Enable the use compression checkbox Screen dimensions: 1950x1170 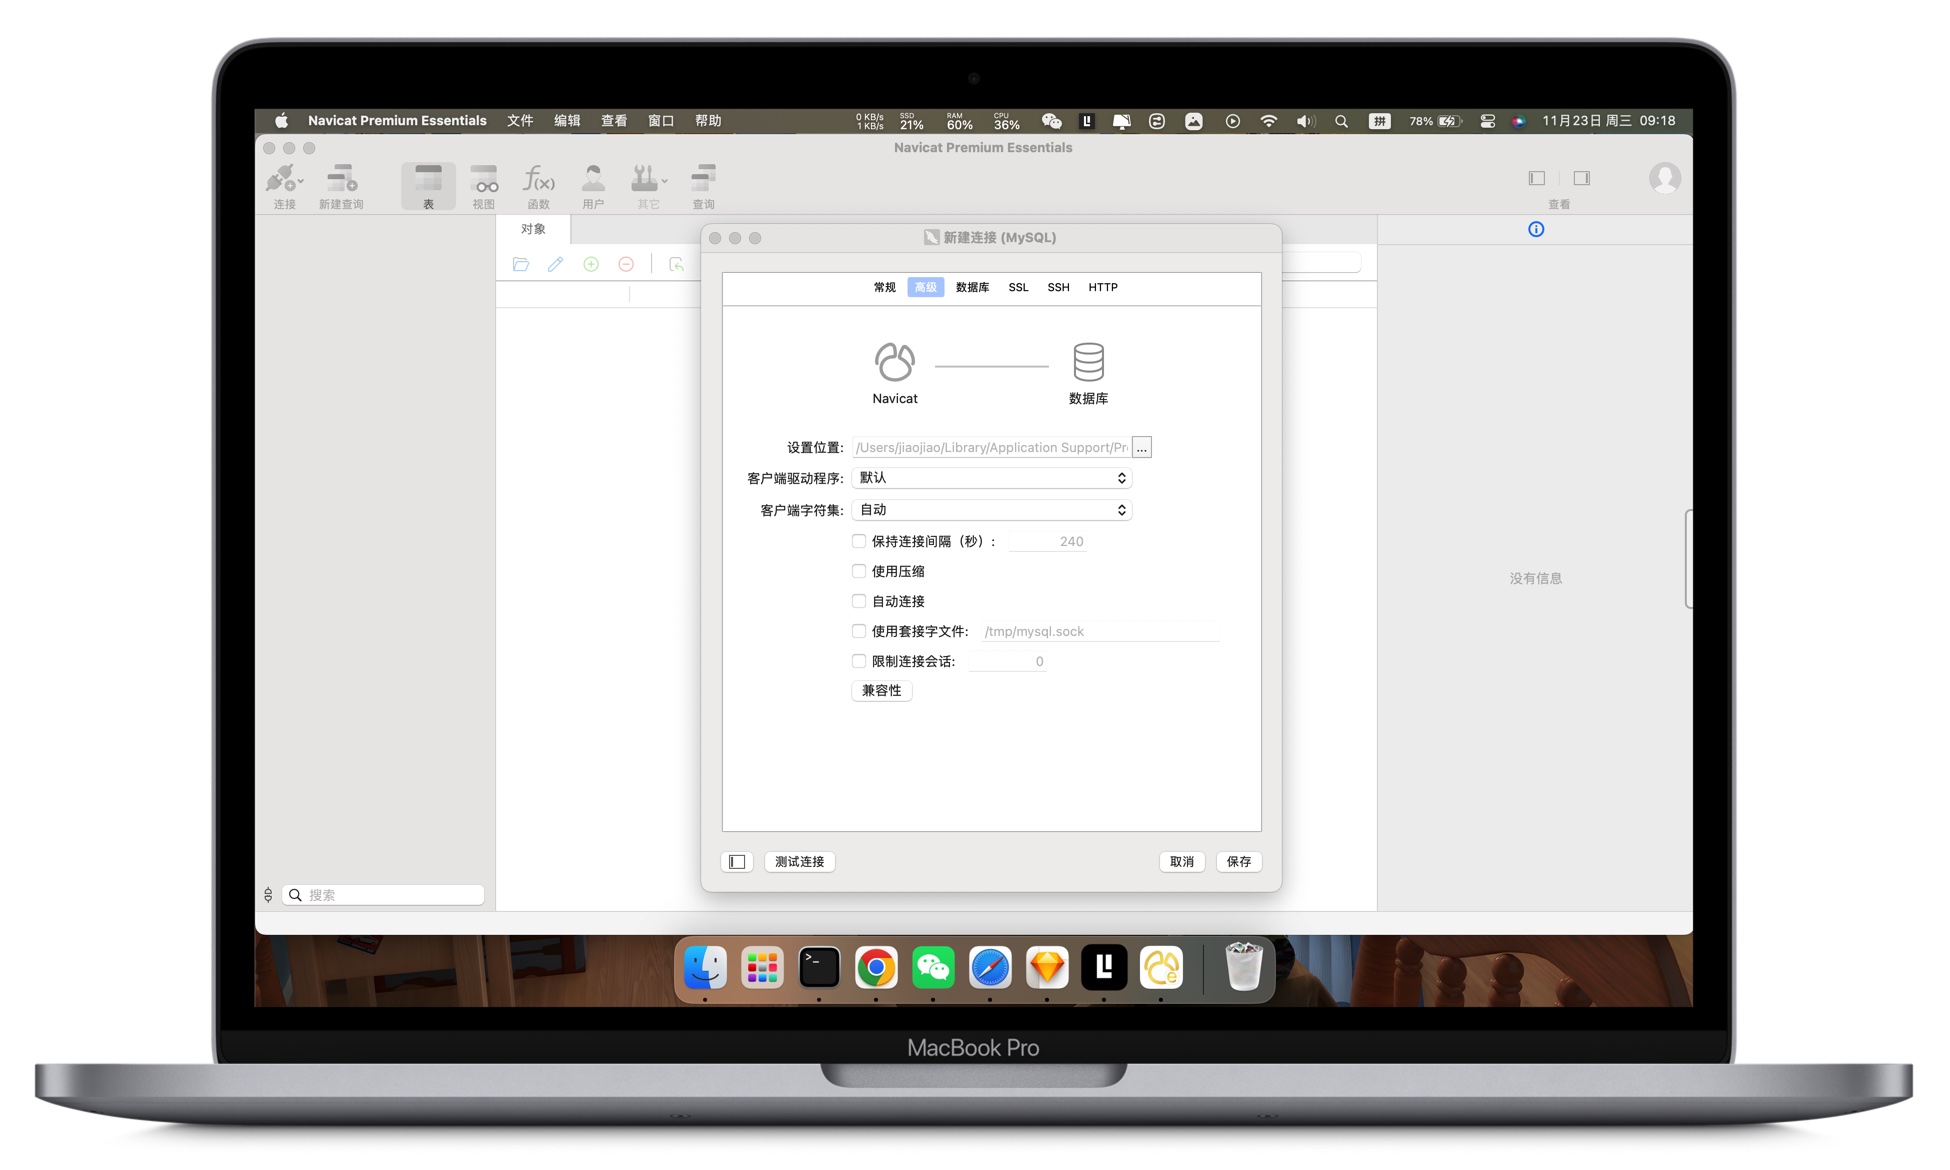point(858,571)
